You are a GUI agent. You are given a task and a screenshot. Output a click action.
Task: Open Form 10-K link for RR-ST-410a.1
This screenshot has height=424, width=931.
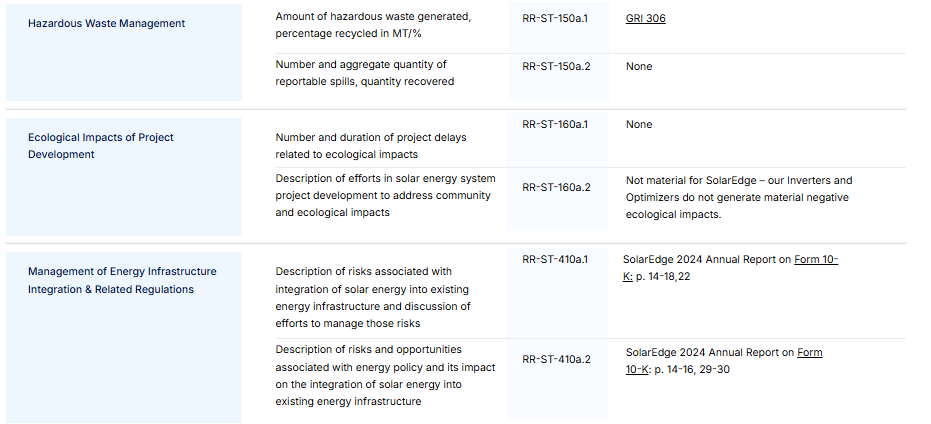816,260
